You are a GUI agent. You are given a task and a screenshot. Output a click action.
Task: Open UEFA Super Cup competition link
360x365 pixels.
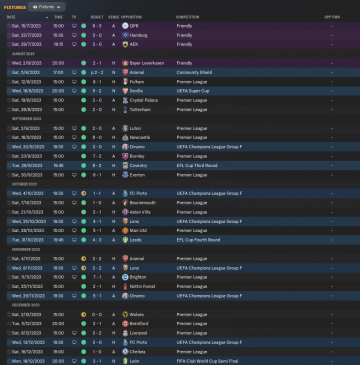coord(193,91)
